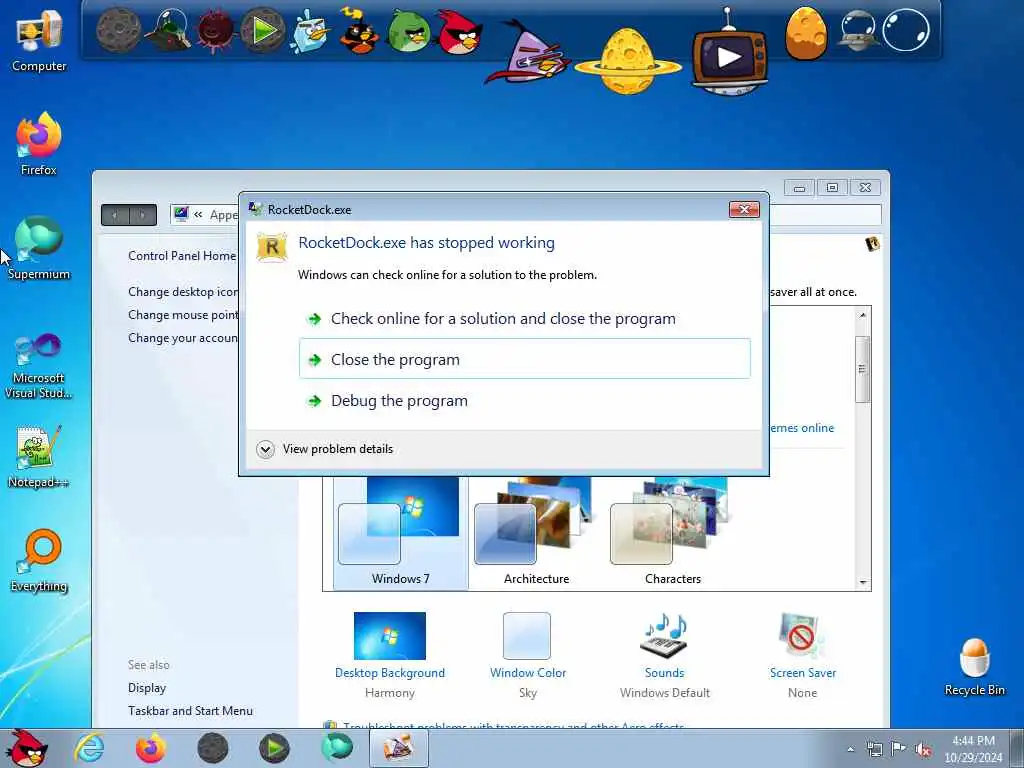Click the black bomb bird dock icon
This screenshot has width=1024, height=768.
(359, 30)
